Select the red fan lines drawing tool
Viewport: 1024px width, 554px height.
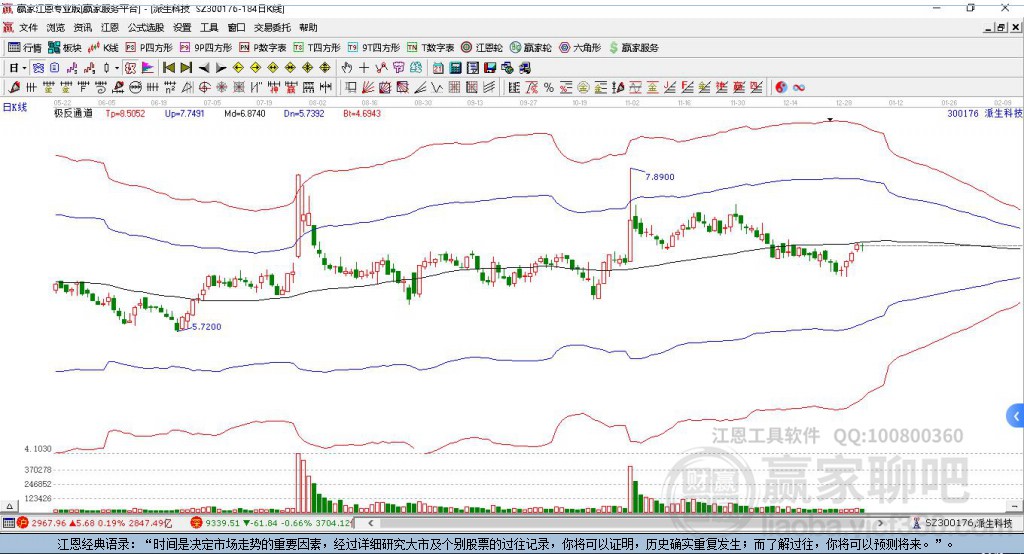click(x=368, y=88)
